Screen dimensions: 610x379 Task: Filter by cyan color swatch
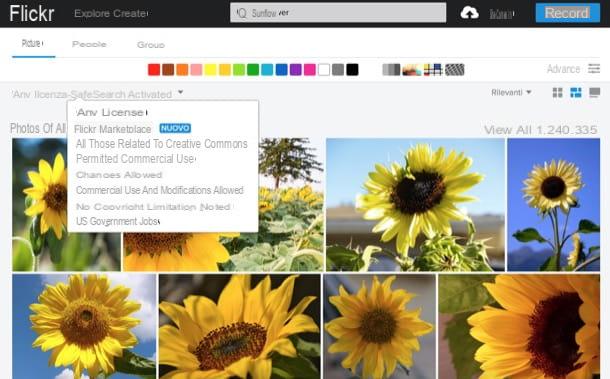click(x=267, y=70)
